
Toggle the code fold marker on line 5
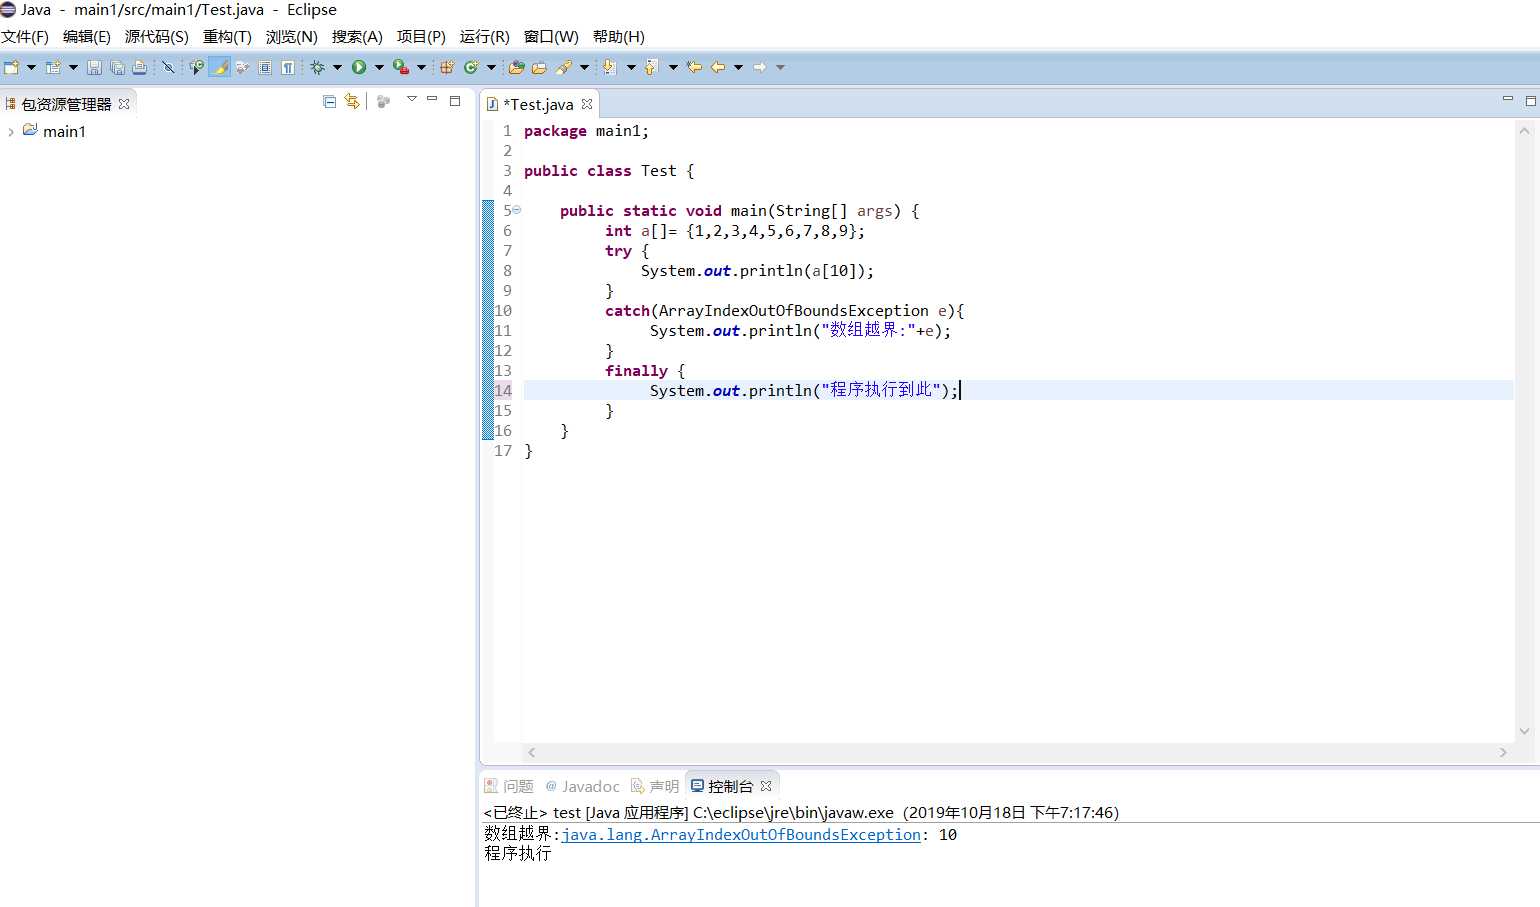(x=517, y=210)
